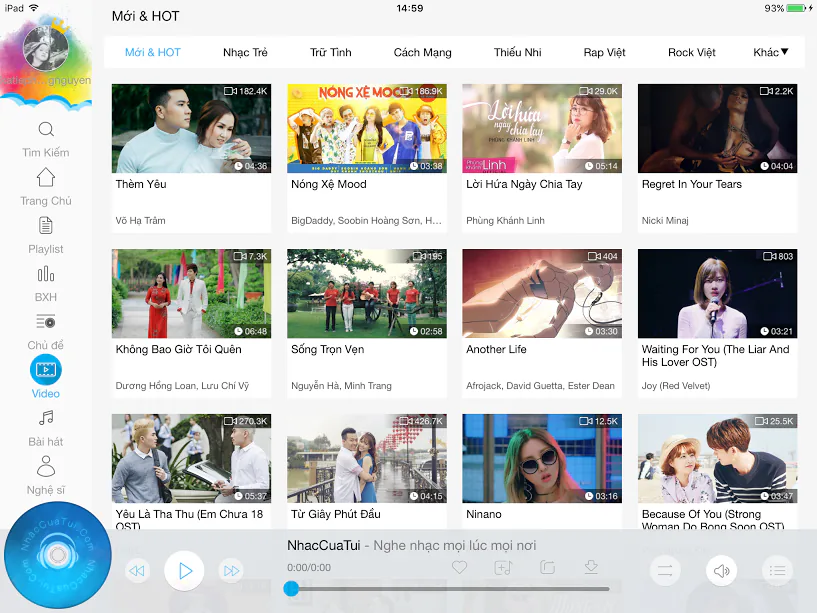Click the play button in player
Image resolution: width=817 pixels, height=613 pixels.
[x=184, y=571]
